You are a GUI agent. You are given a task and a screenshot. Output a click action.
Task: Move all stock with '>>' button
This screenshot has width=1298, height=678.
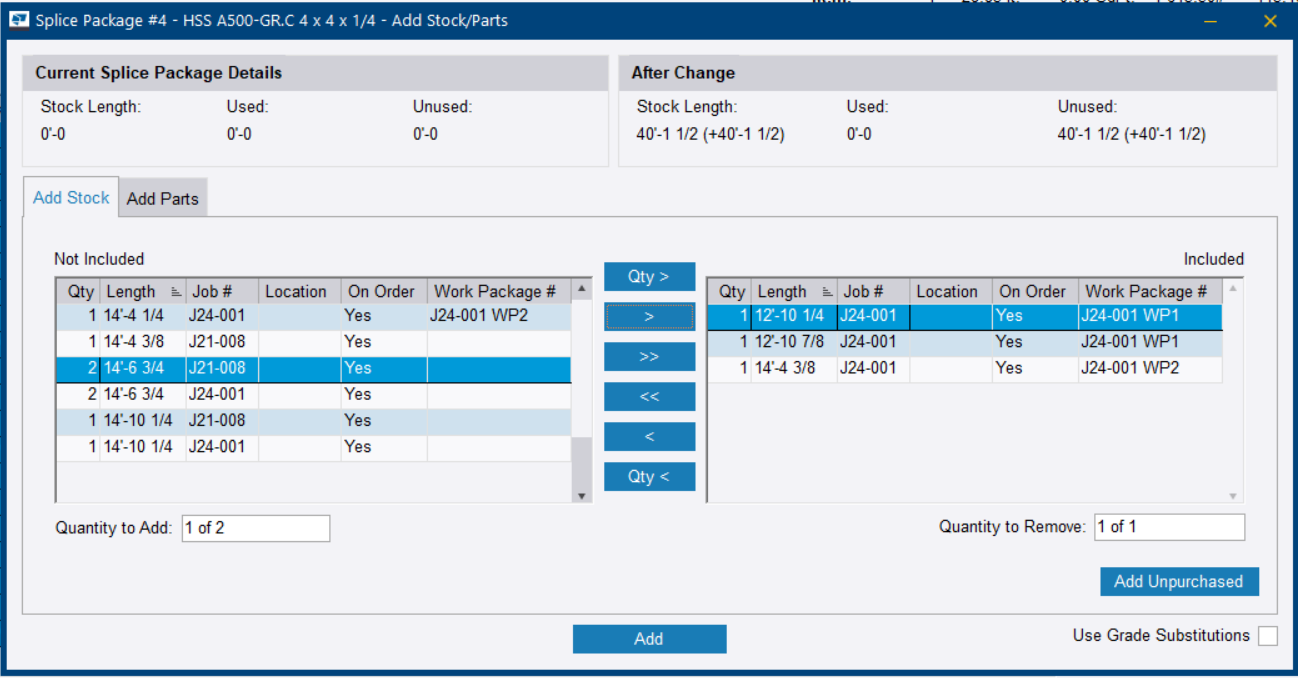pyautogui.click(x=649, y=357)
